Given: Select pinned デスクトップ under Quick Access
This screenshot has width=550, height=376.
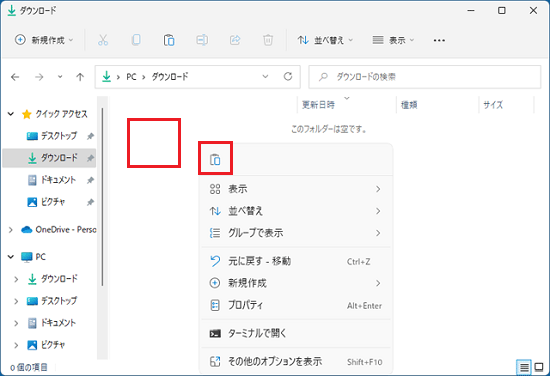Looking at the screenshot, I should pyautogui.click(x=59, y=136).
